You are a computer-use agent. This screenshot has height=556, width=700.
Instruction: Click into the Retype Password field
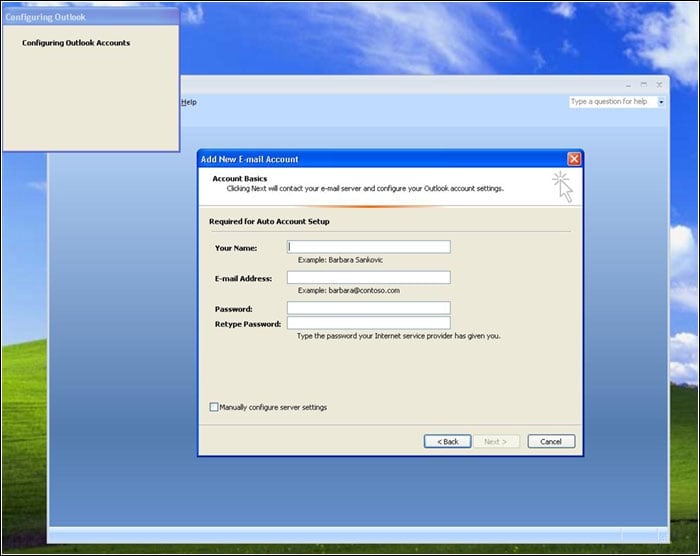pos(368,323)
